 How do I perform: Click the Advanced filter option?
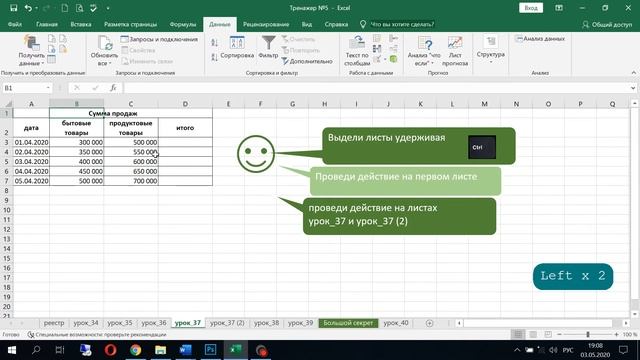coord(307,61)
